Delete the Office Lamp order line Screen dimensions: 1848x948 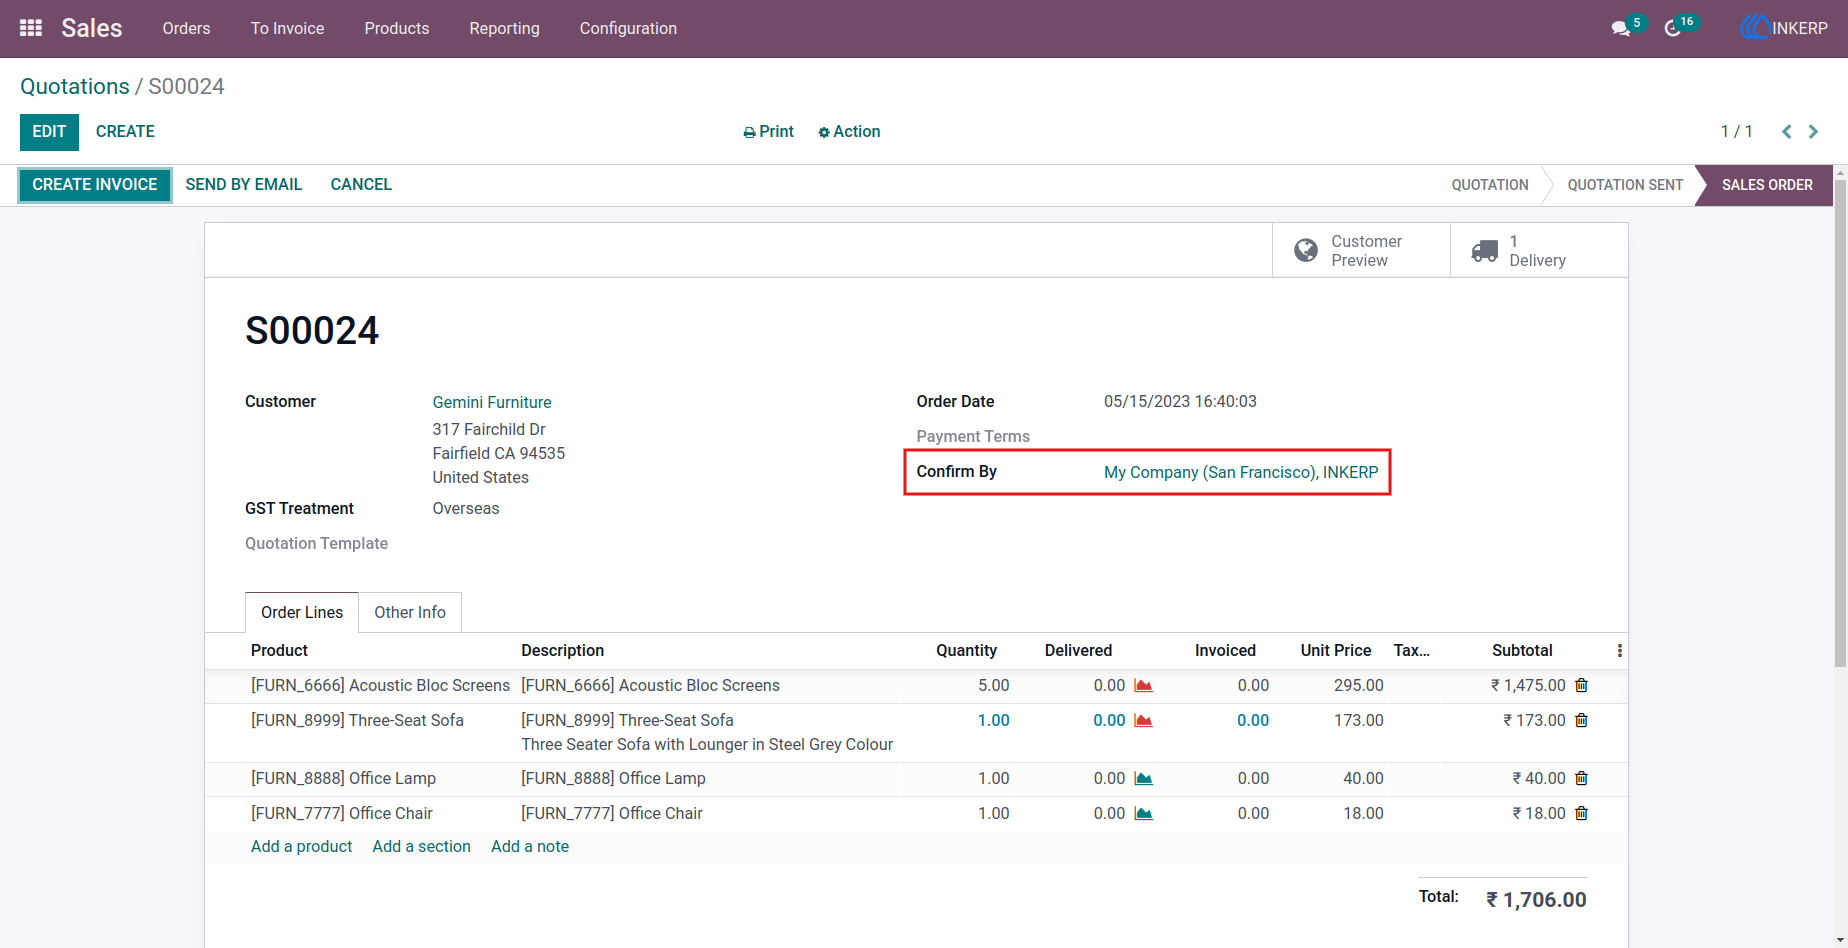[1581, 778]
